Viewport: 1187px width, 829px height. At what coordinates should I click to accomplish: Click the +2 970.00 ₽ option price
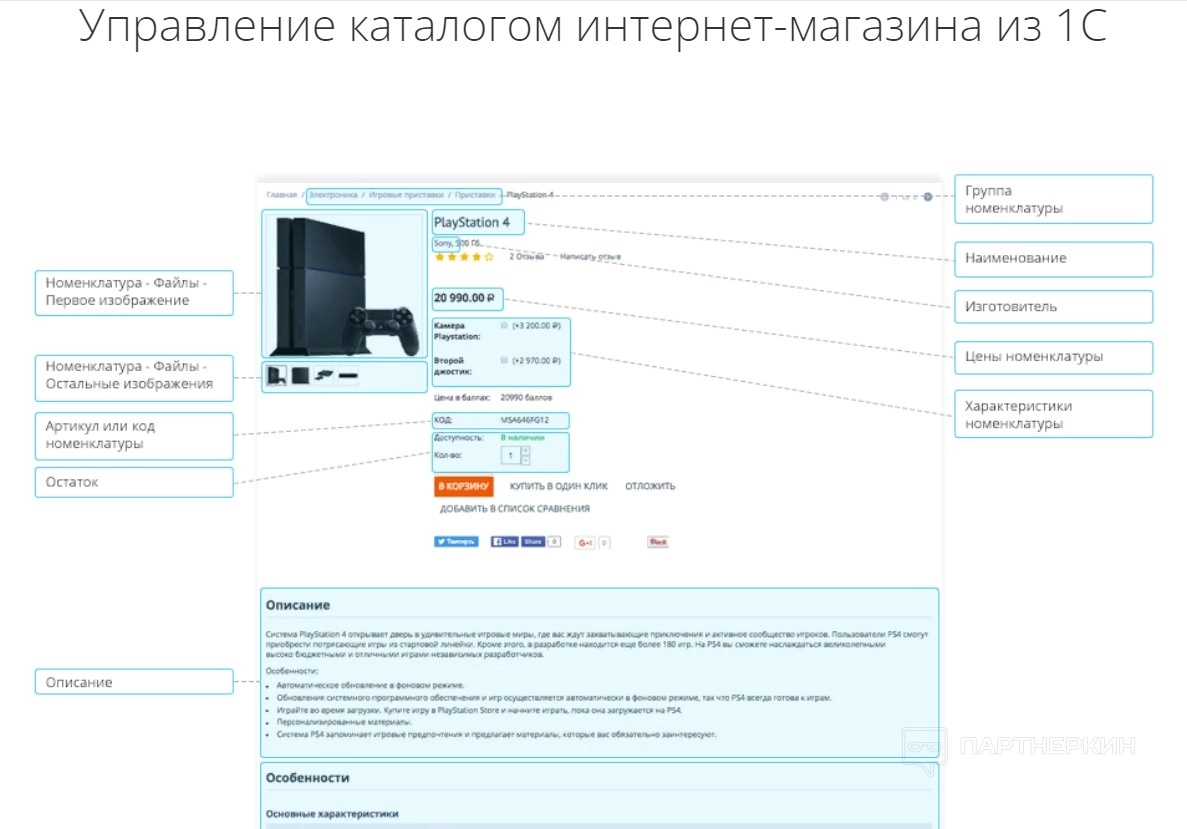click(537, 360)
